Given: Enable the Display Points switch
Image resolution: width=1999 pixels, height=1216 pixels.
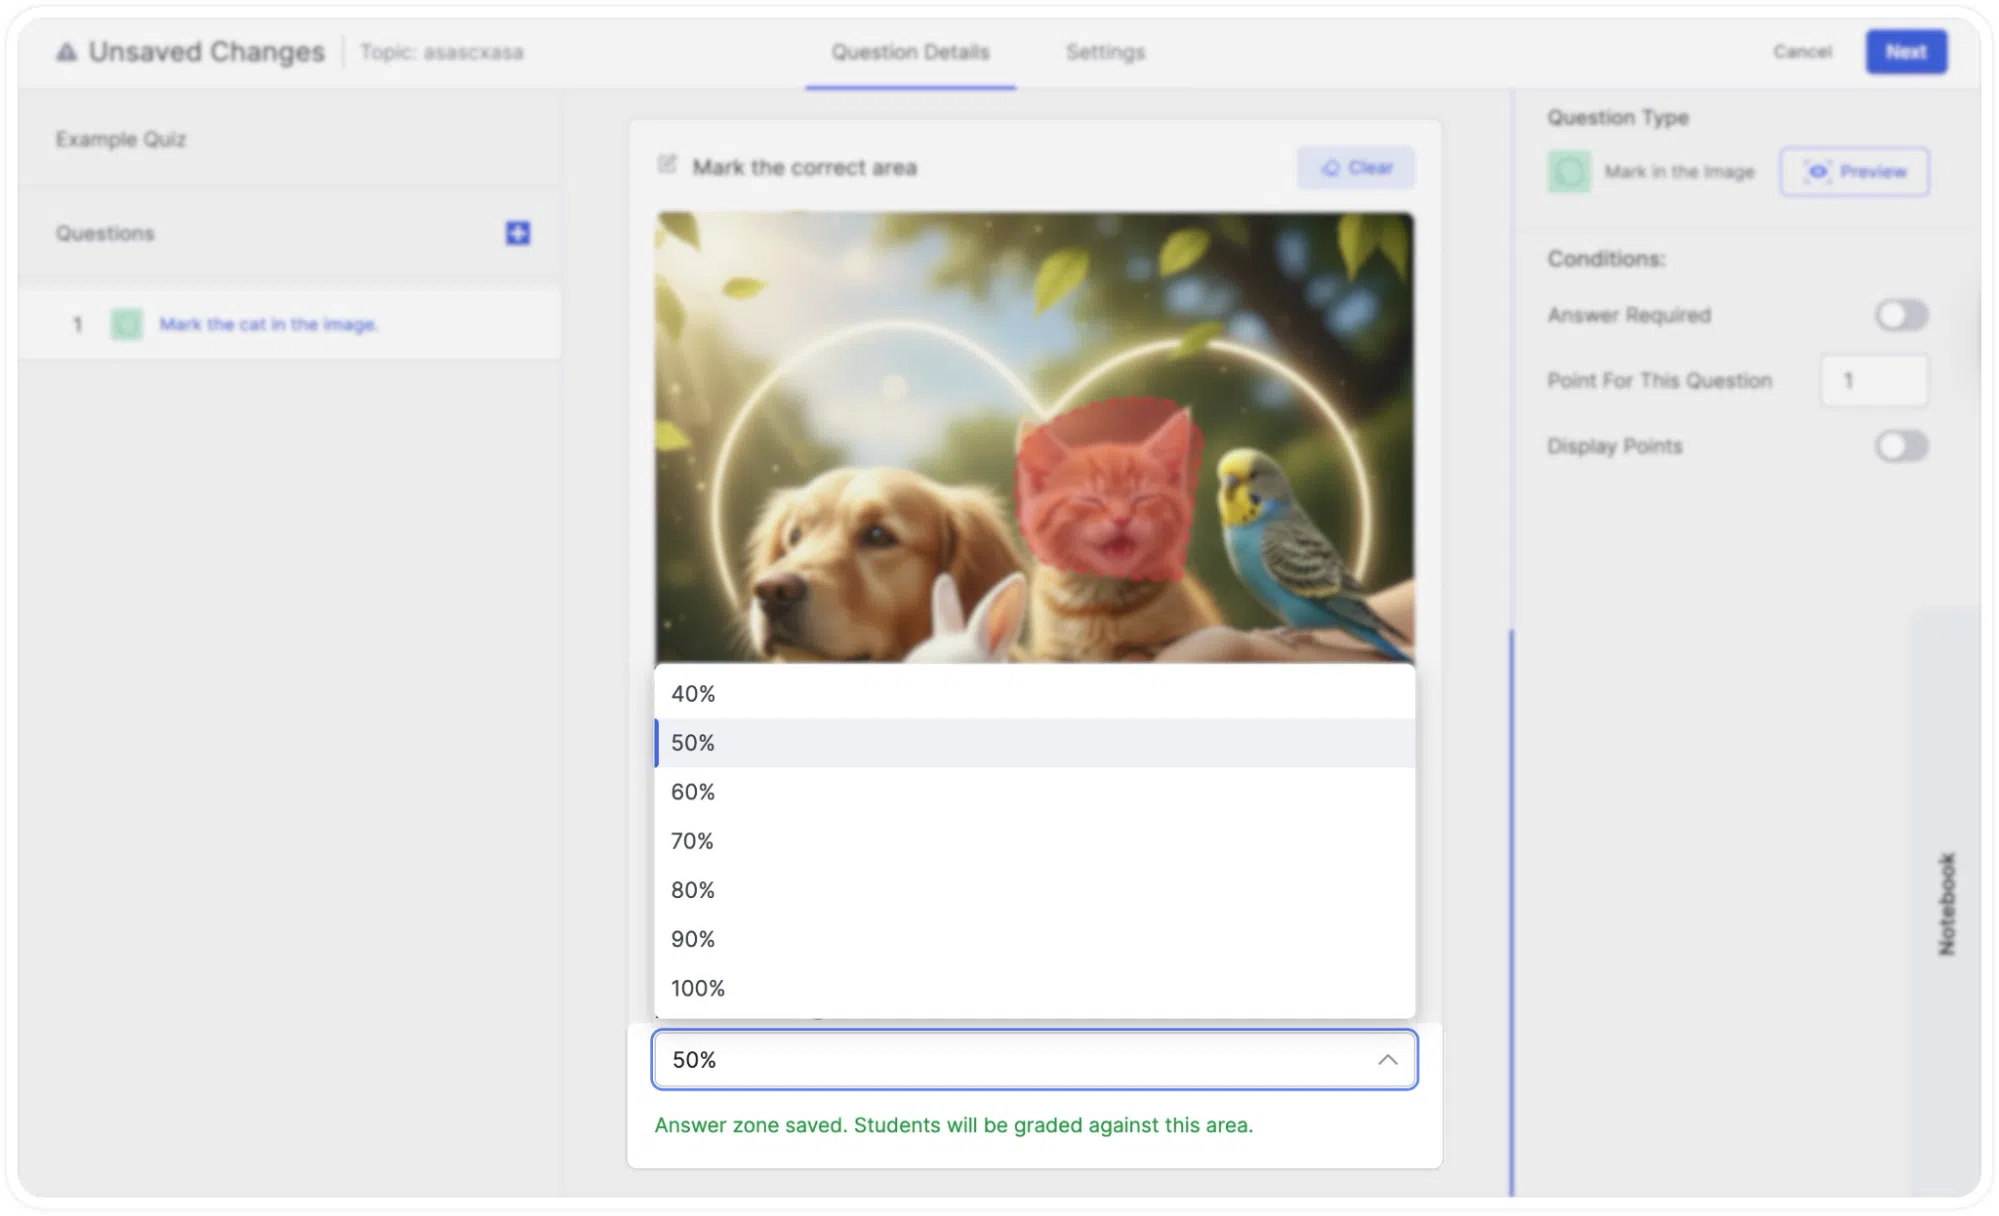Looking at the screenshot, I should click(1901, 446).
